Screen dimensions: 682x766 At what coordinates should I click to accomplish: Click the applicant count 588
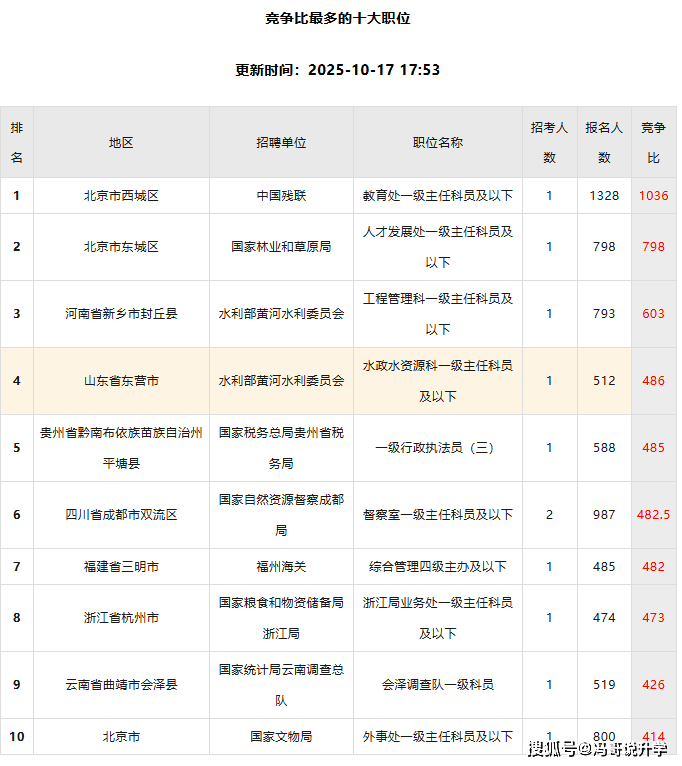point(604,447)
